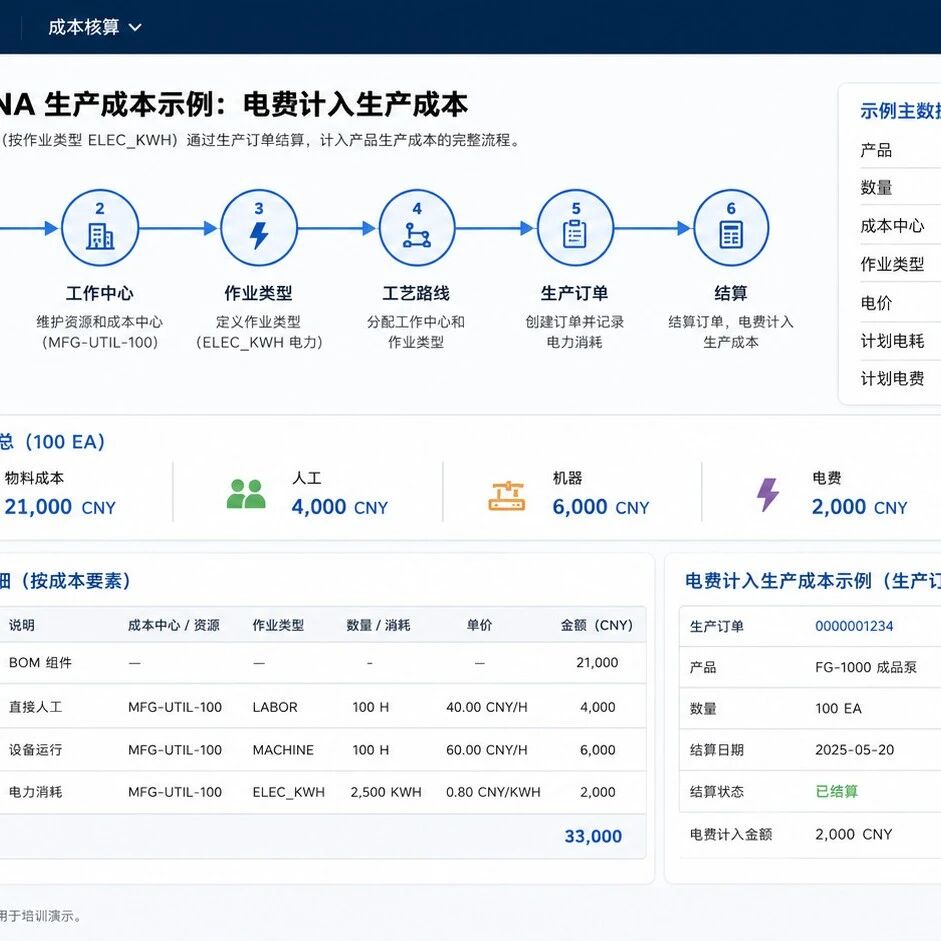The image size is (941, 941).
Task: Click the orange 机器 machine icon
Action: point(507,496)
